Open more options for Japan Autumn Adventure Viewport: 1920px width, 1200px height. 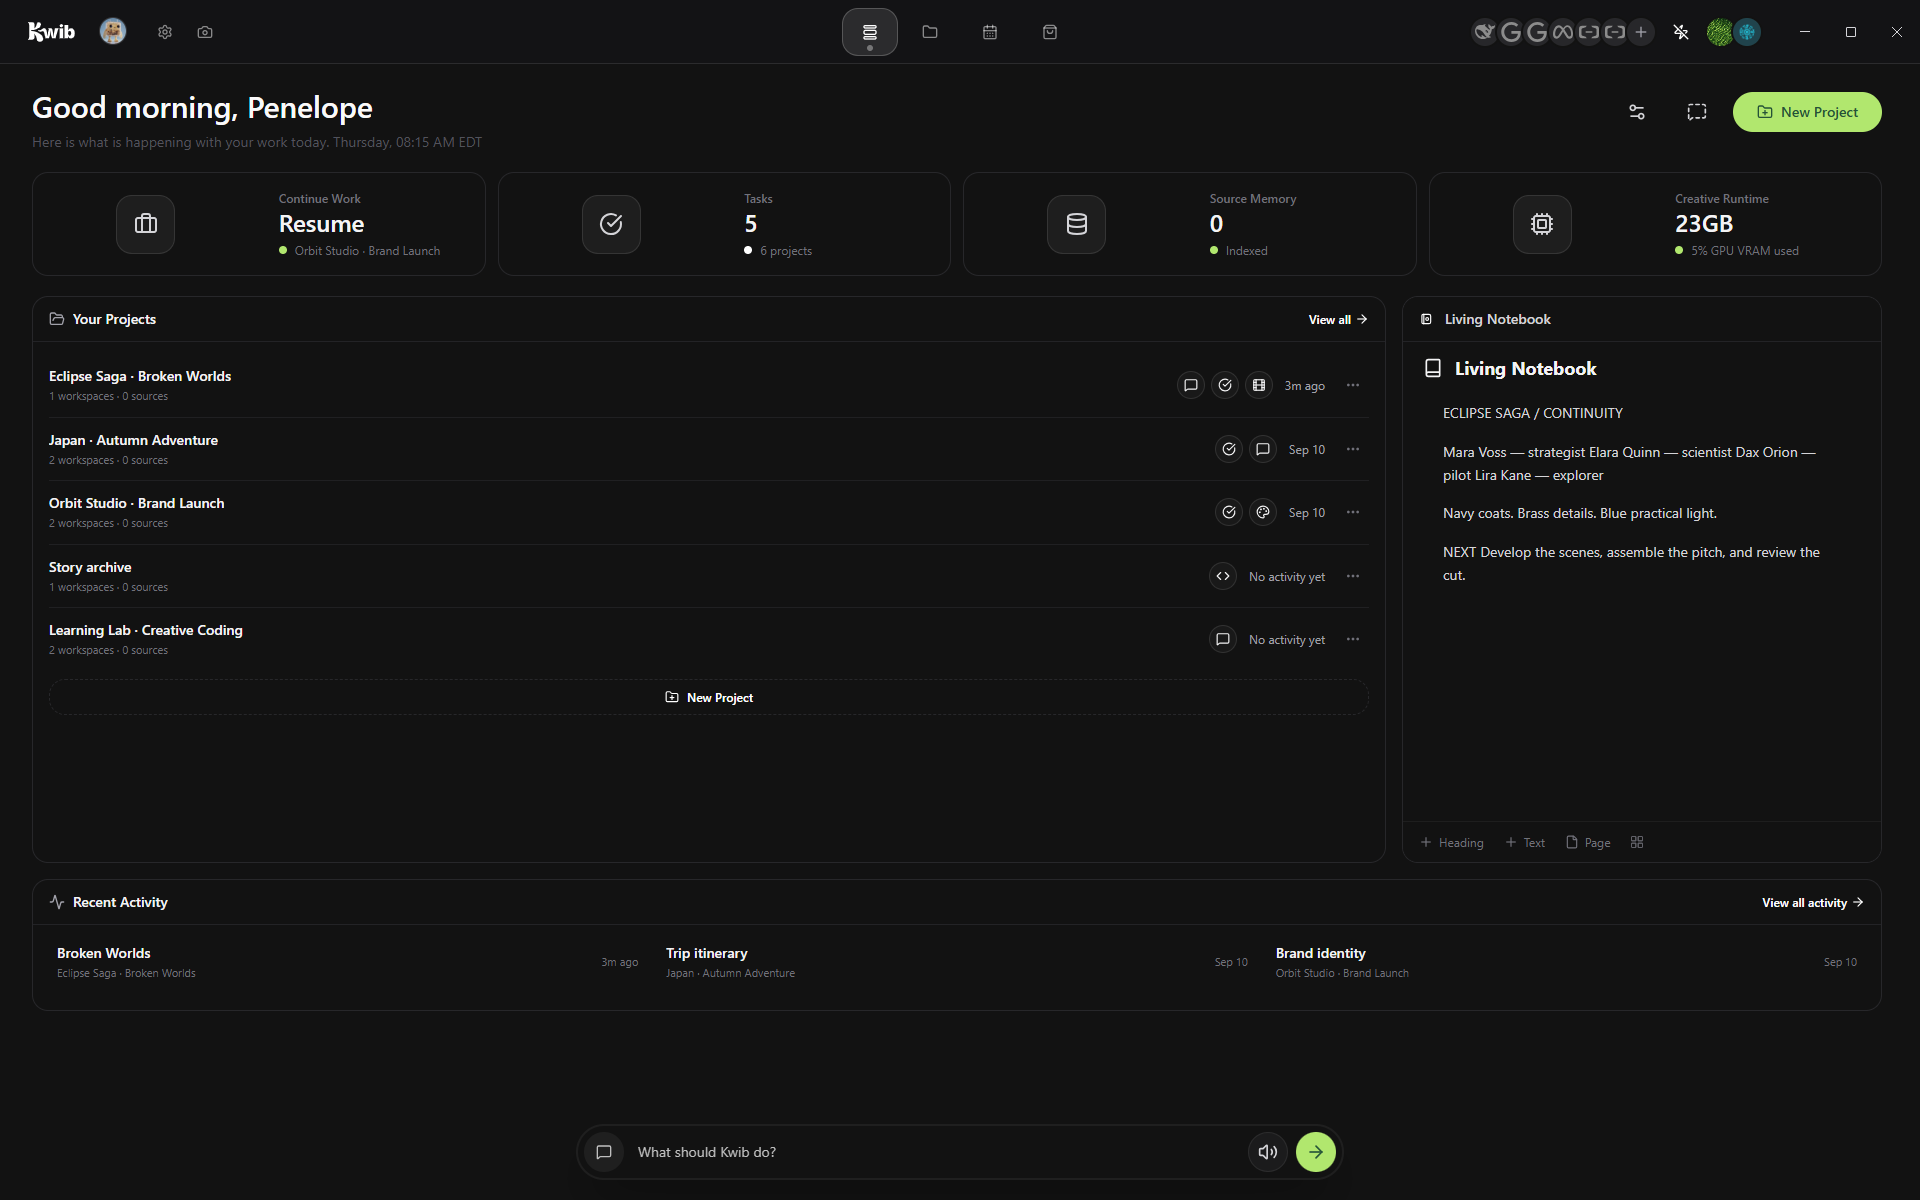(x=1353, y=449)
